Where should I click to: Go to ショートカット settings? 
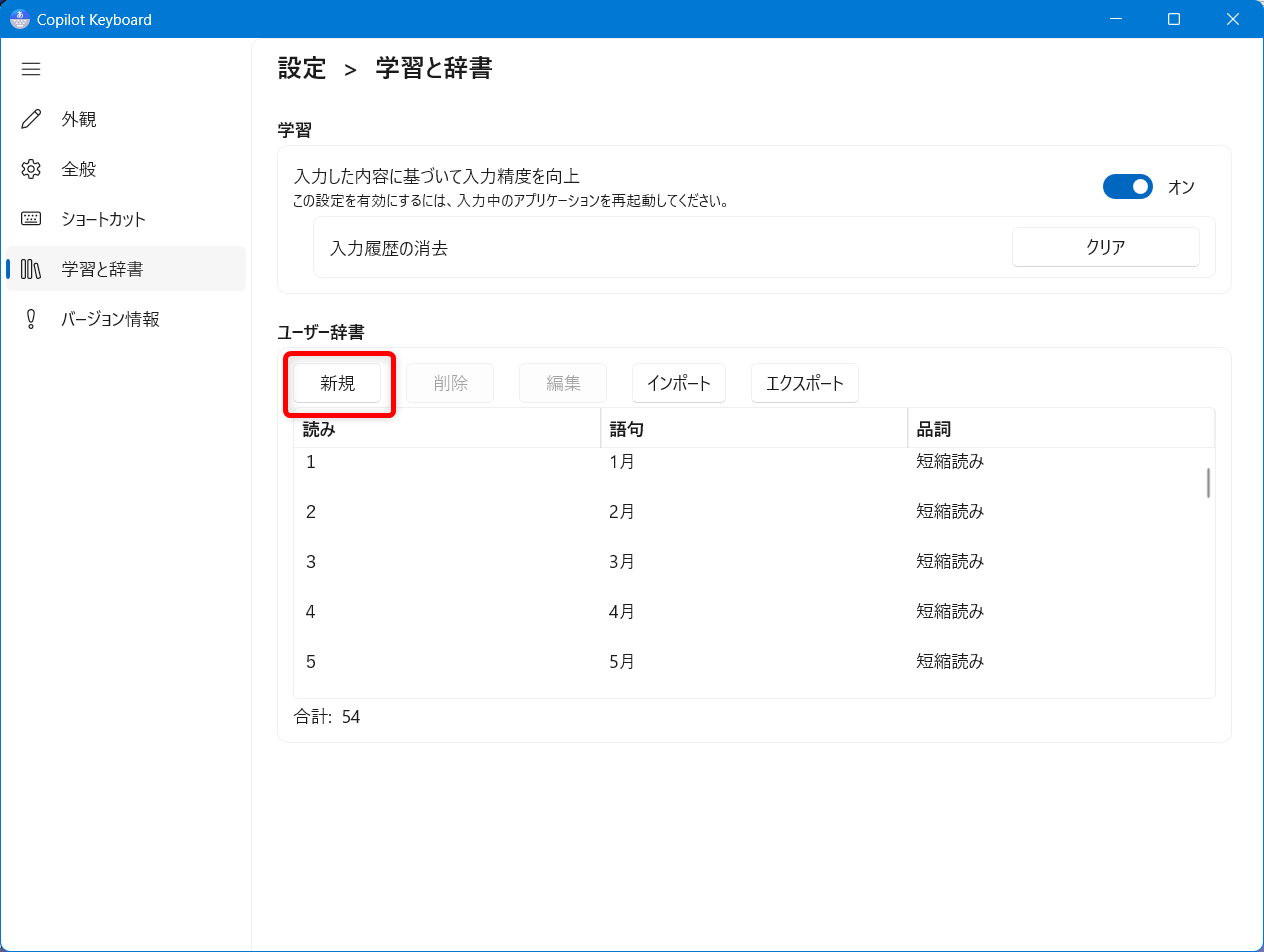point(126,219)
